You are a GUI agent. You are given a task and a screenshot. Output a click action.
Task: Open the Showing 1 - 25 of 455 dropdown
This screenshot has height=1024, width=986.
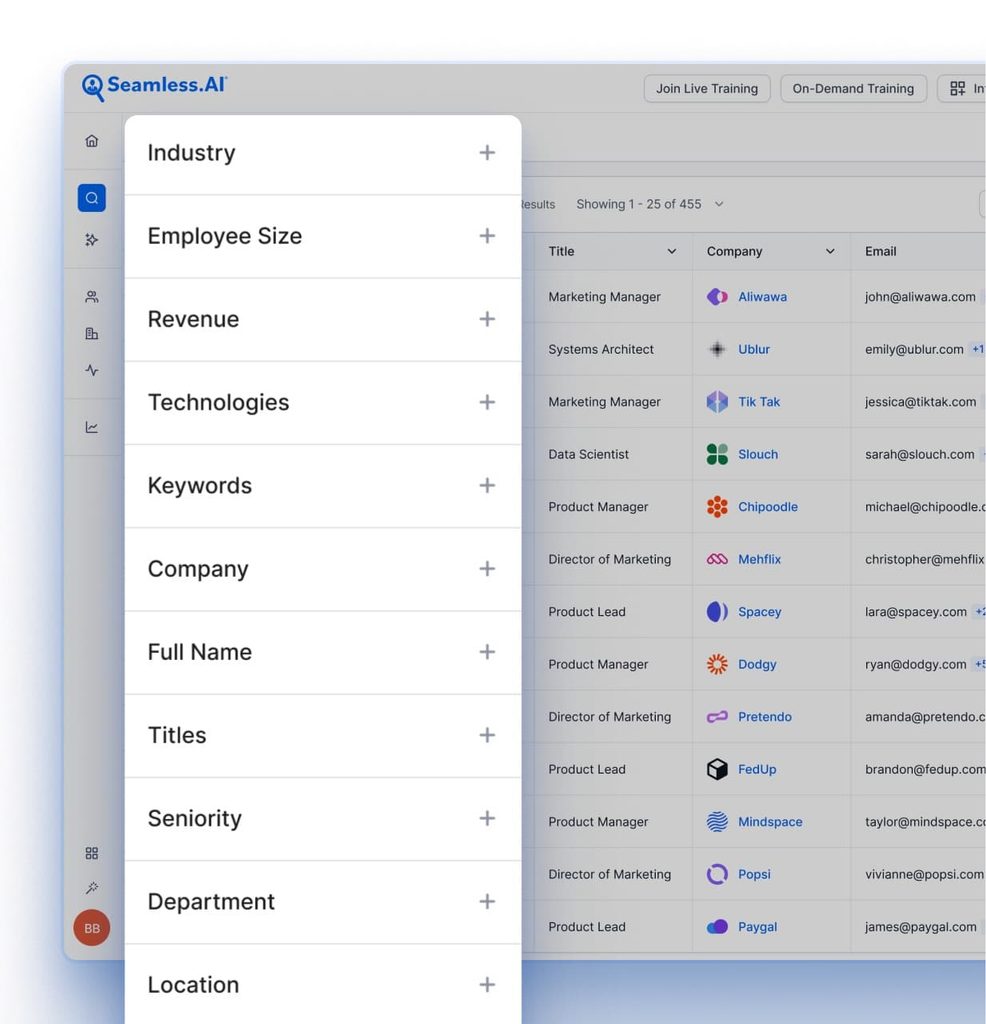650,204
